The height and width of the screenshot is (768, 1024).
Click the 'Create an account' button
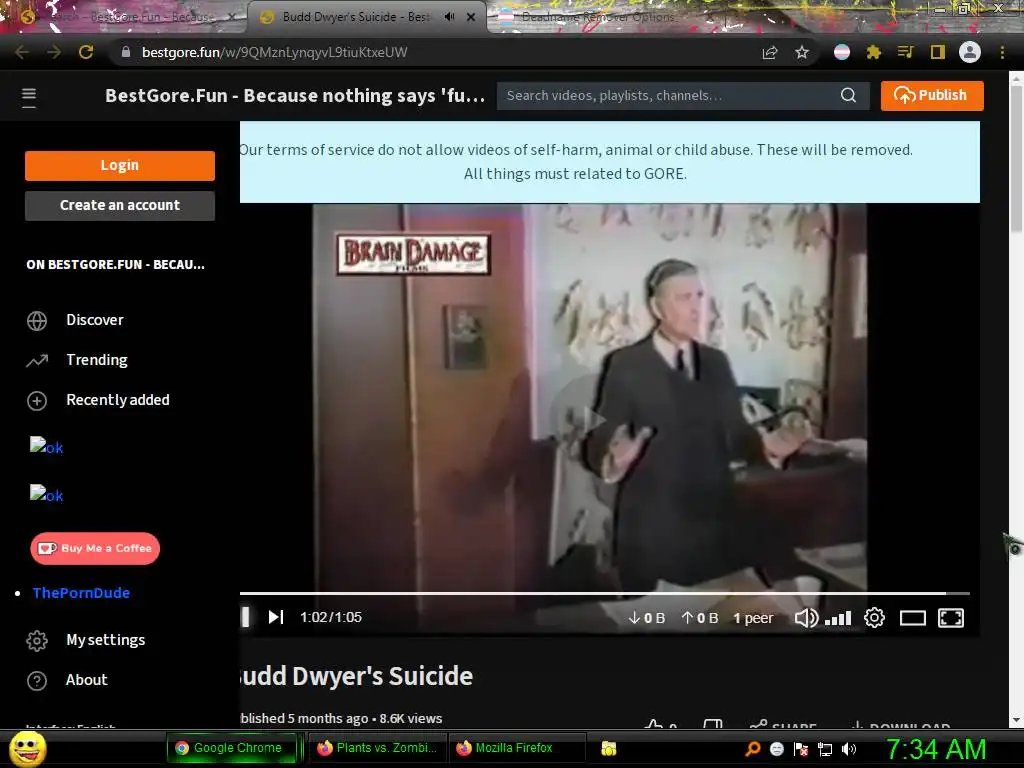[x=120, y=205]
